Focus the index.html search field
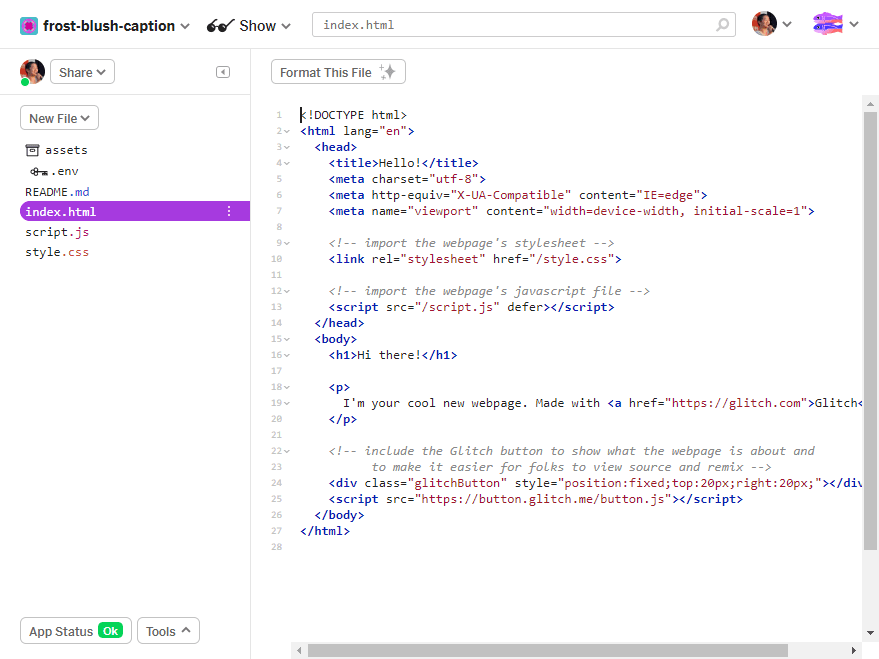The height and width of the screenshot is (659, 879). click(x=524, y=25)
